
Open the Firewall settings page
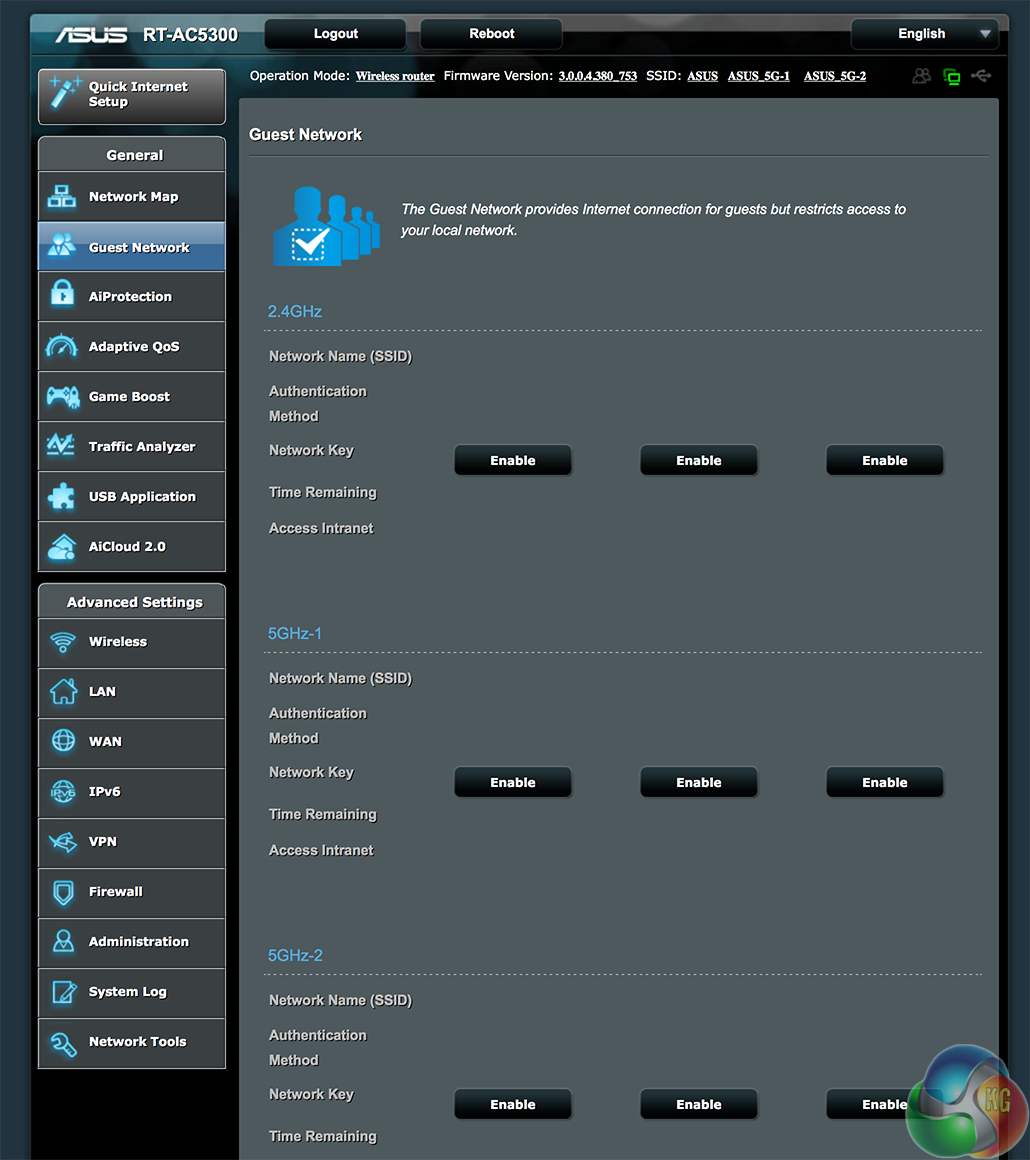click(x=132, y=892)
